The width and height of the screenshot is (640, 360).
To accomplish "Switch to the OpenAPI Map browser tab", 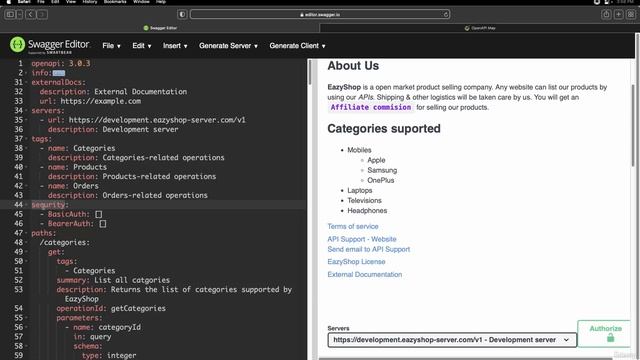I will click(480, 28).
